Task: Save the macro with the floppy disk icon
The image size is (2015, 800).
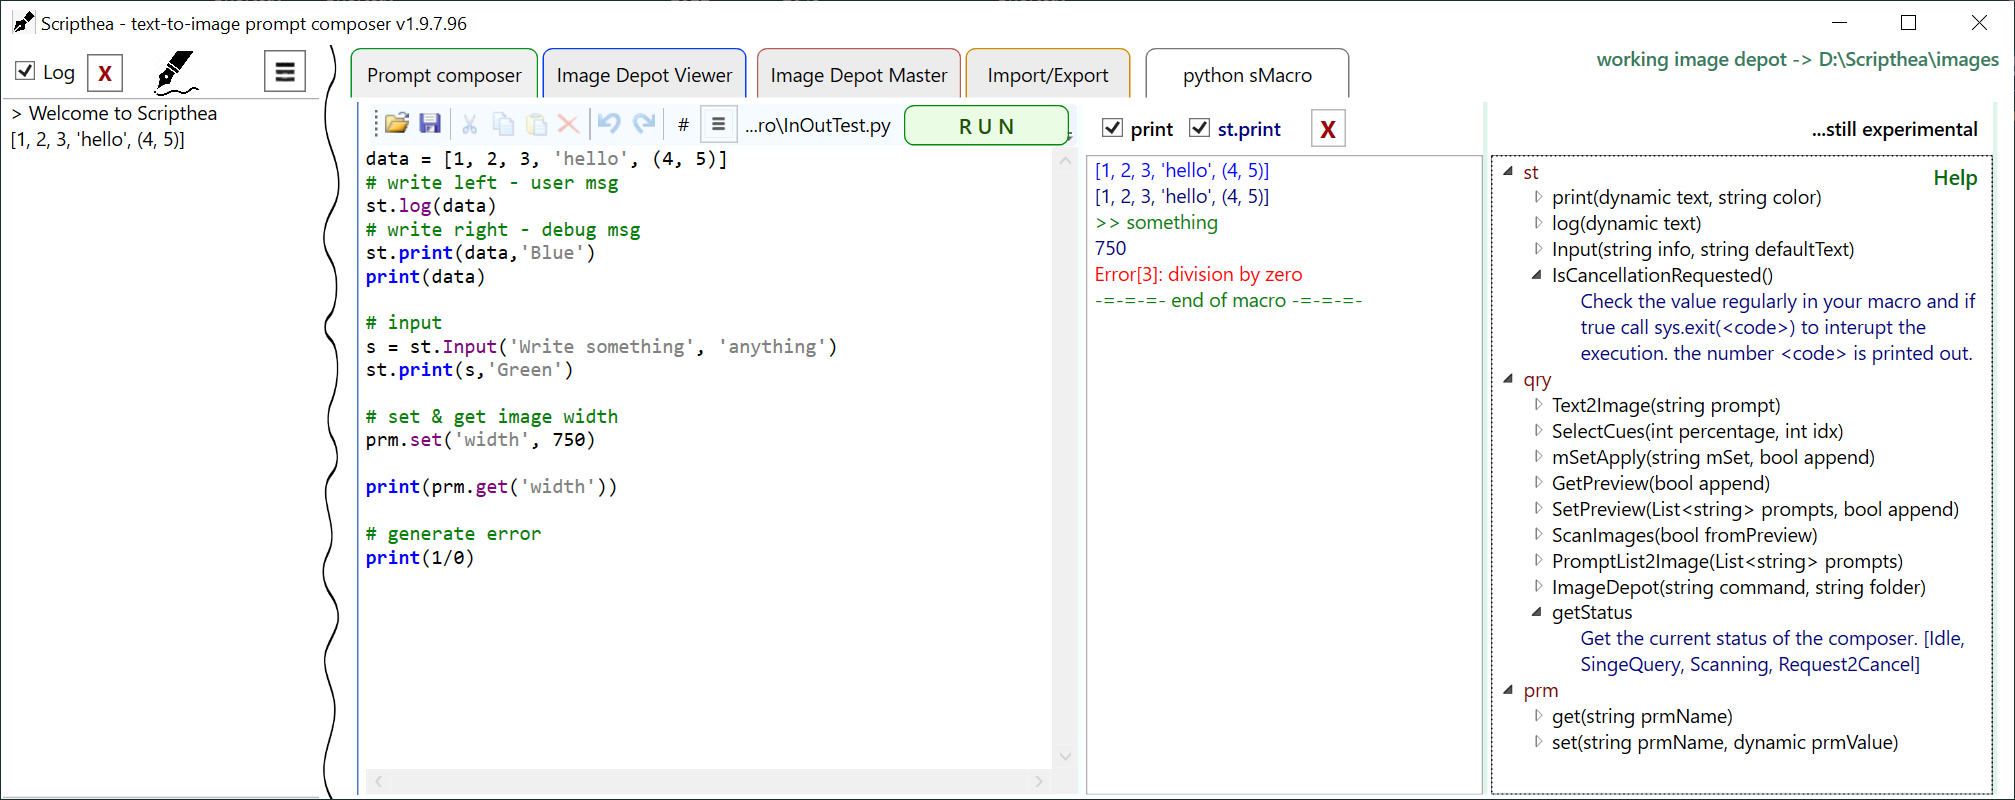Action: click(x=430, y=124)
